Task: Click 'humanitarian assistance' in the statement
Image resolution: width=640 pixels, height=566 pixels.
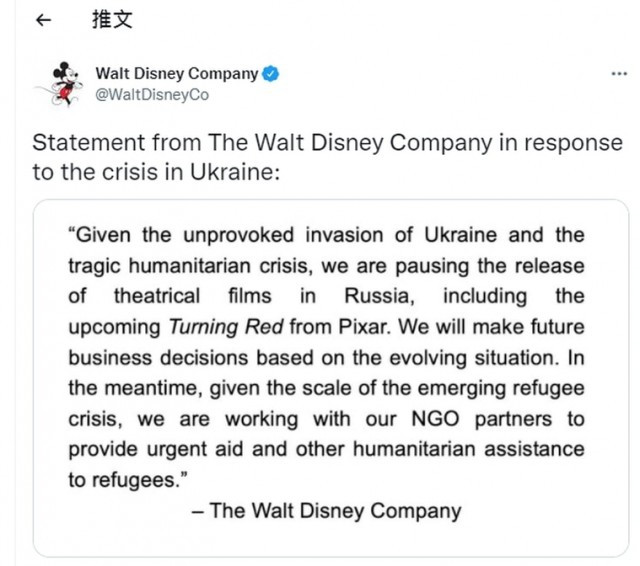Action: click(469, 449)
